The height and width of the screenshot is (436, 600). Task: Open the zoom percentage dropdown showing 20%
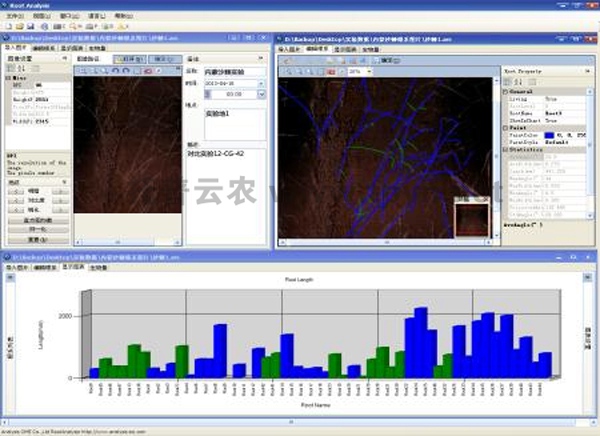tap(370, 72)
